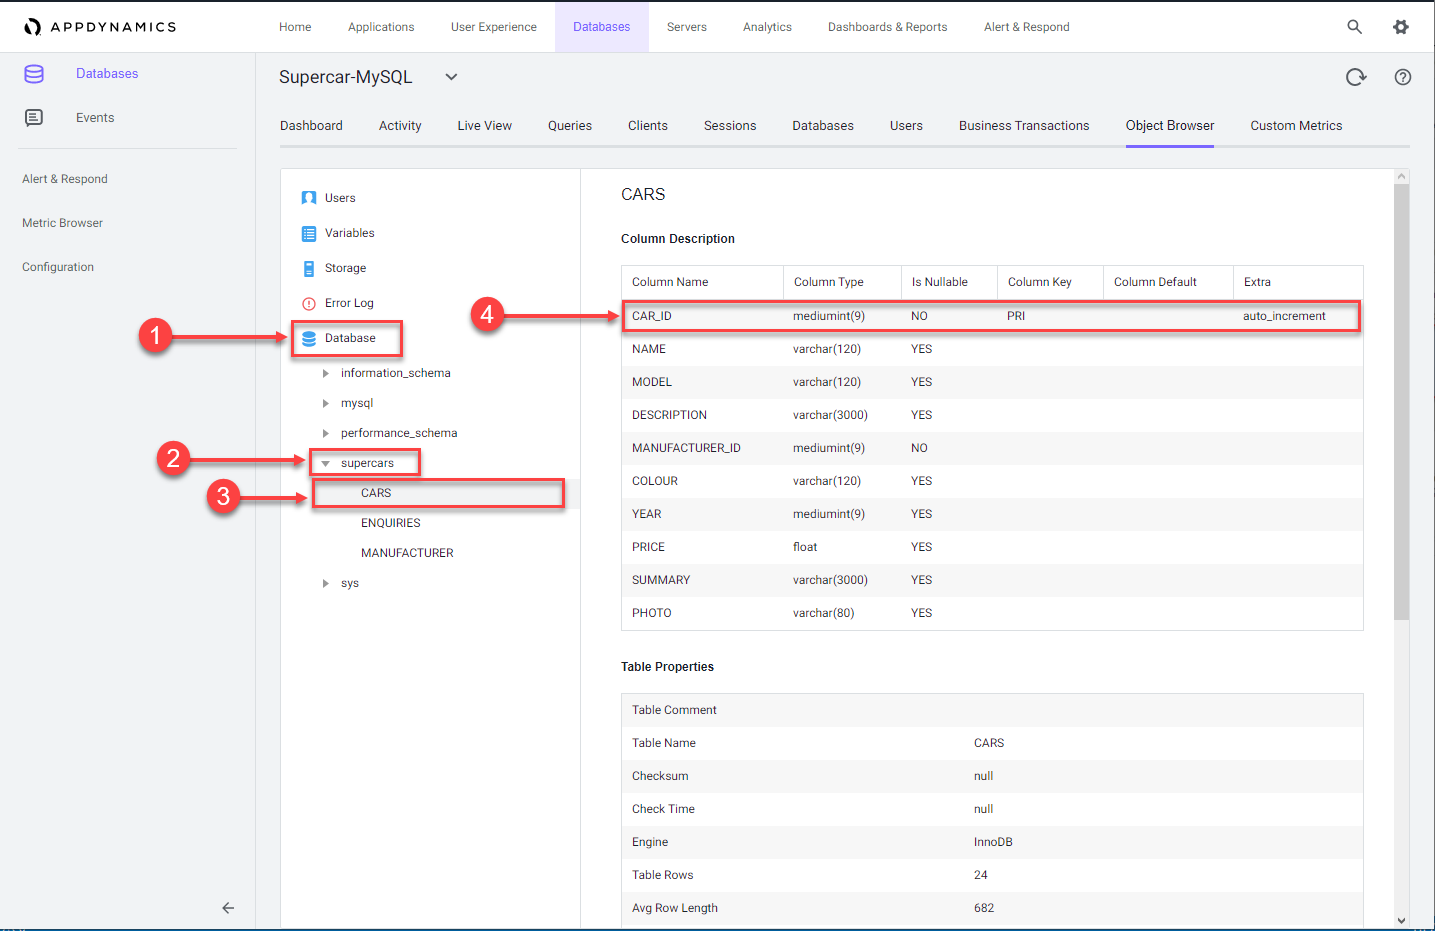Open Configuration sidebar link
1435x931 pixels.
58,267
